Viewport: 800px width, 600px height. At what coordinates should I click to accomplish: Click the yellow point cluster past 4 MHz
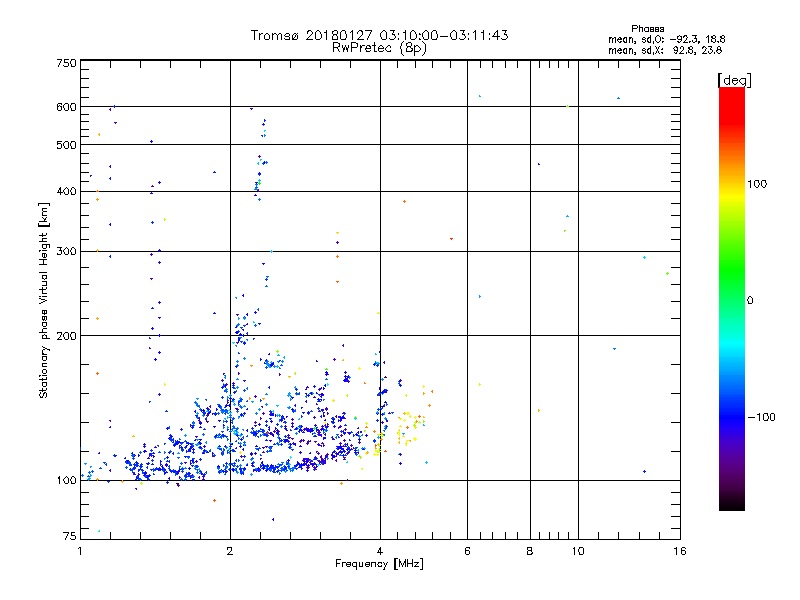pos(411,426)
